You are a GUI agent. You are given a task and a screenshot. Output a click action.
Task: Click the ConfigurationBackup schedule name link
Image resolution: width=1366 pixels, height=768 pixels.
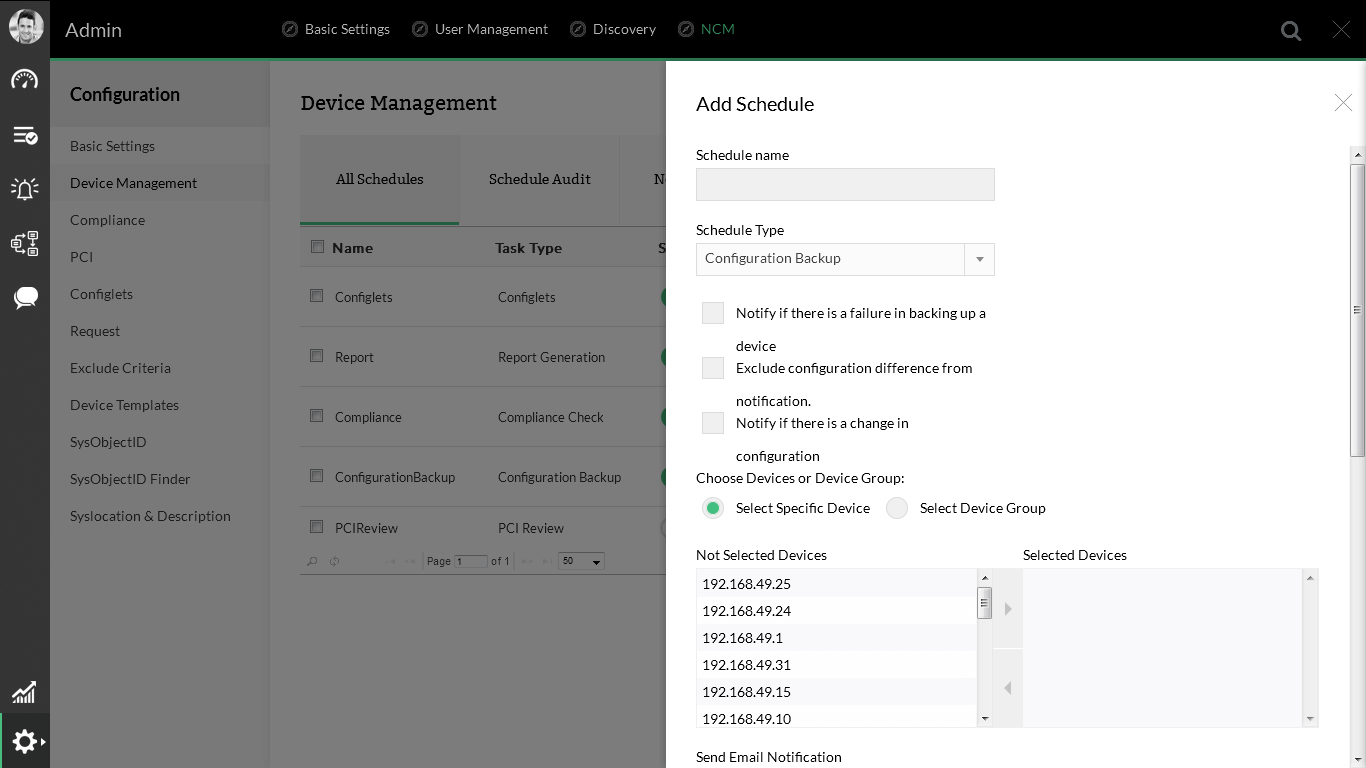coord(394,477)
